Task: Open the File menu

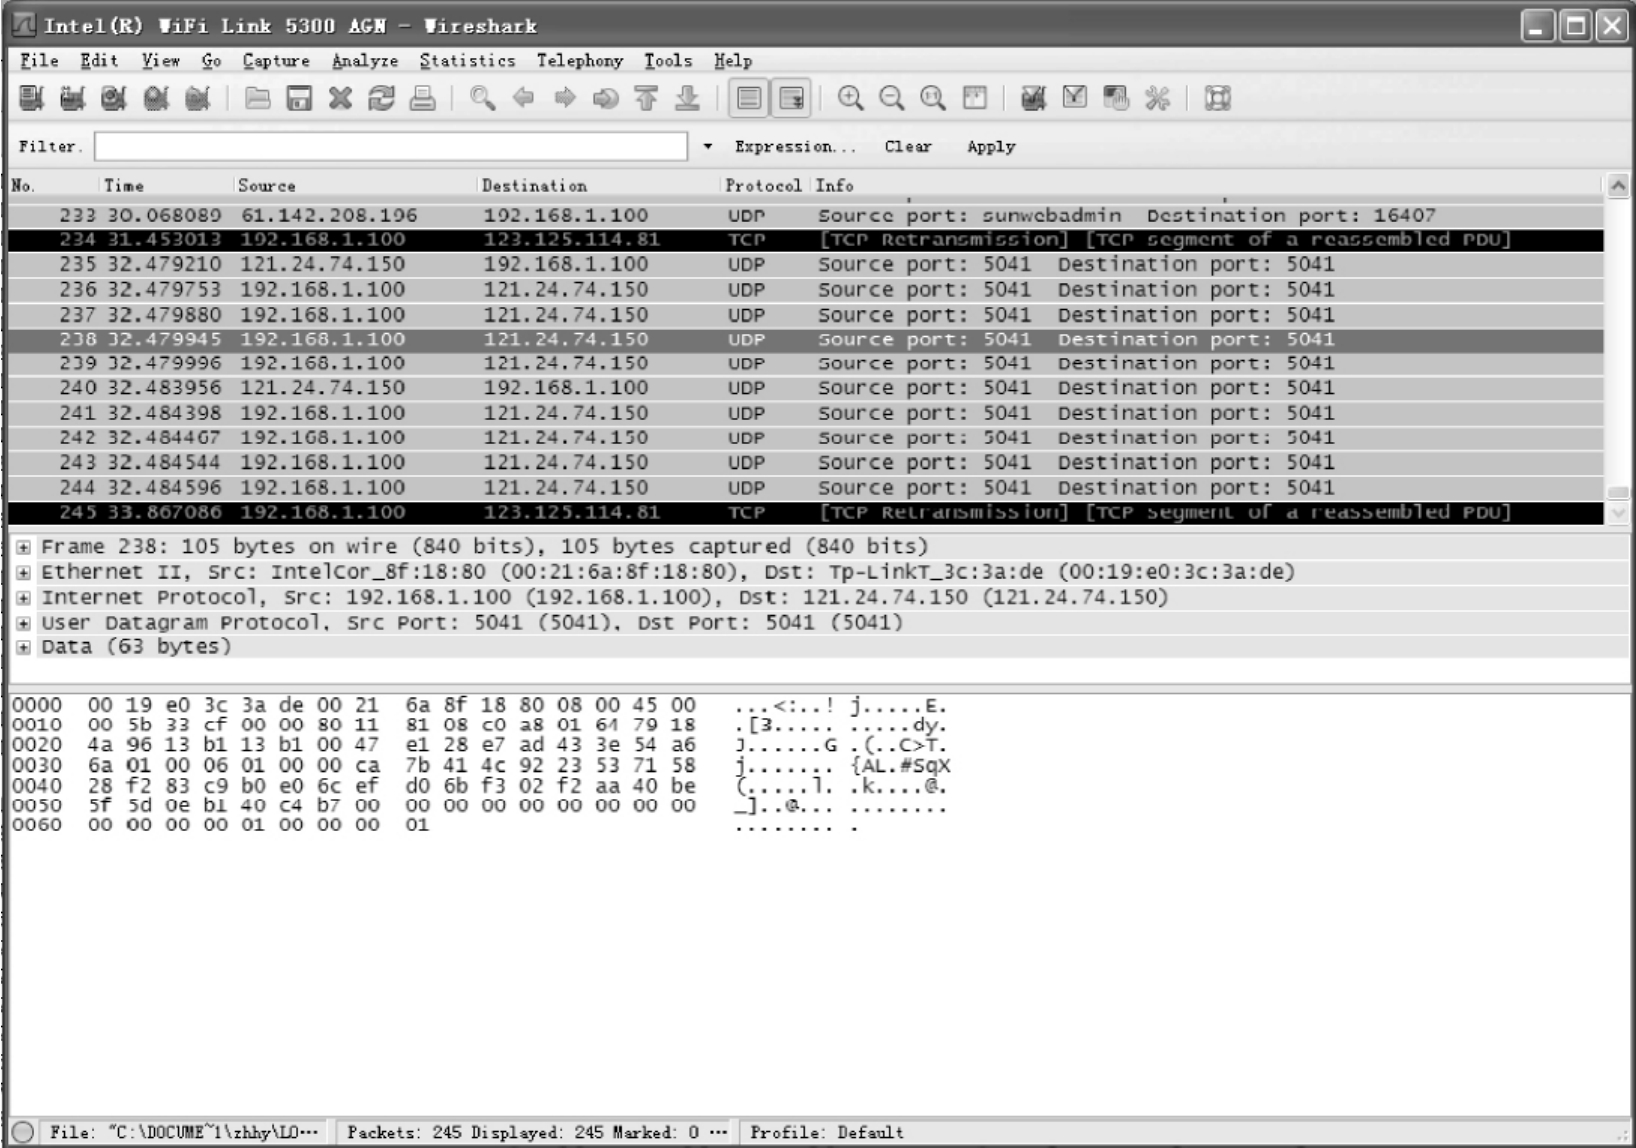Action: pos(39,61)
